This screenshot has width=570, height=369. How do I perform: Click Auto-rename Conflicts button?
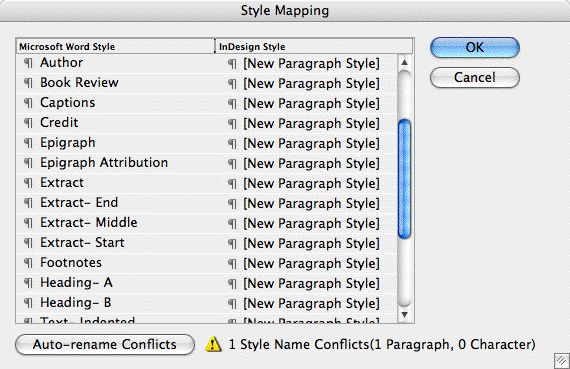pyautogui.click(x=105, y=344)
